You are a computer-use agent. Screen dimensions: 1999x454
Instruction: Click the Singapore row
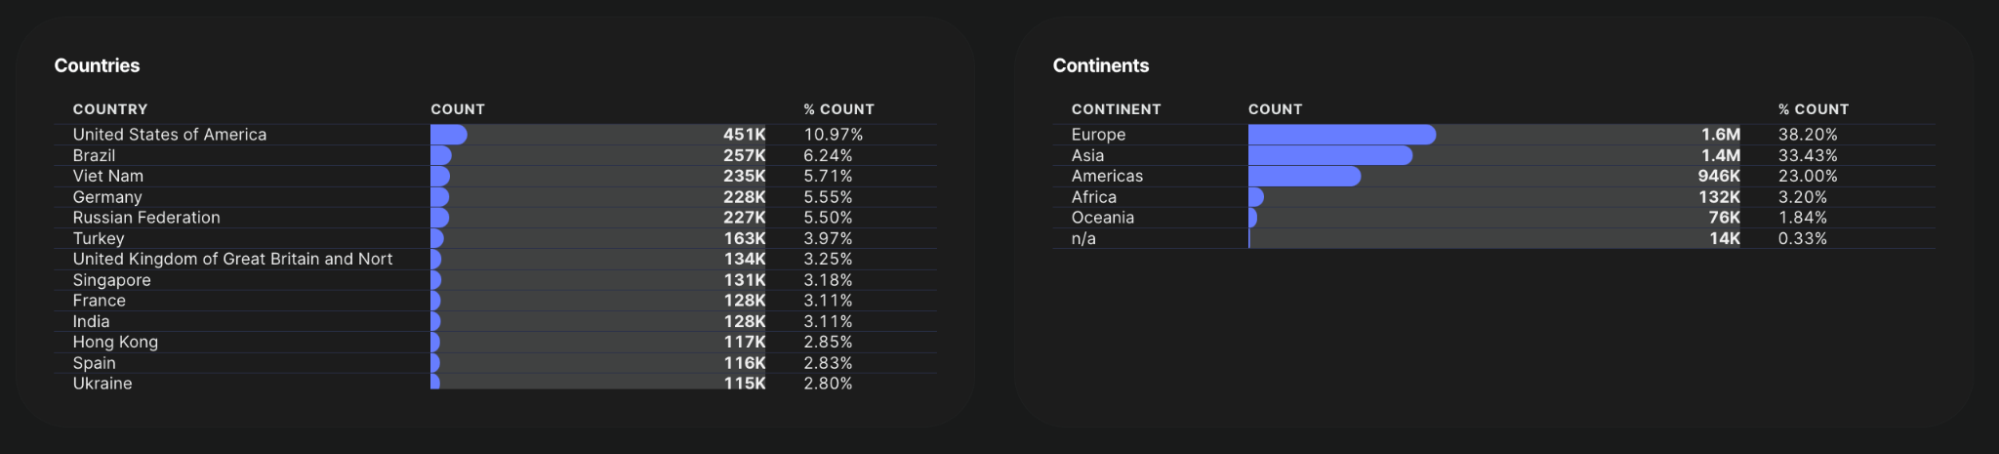495,280
